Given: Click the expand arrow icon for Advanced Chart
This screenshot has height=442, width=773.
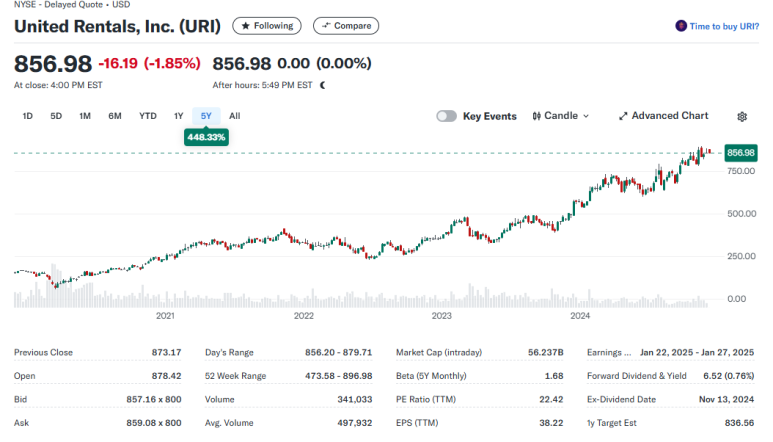Looking at the screenshot, I should coord(623,116).
